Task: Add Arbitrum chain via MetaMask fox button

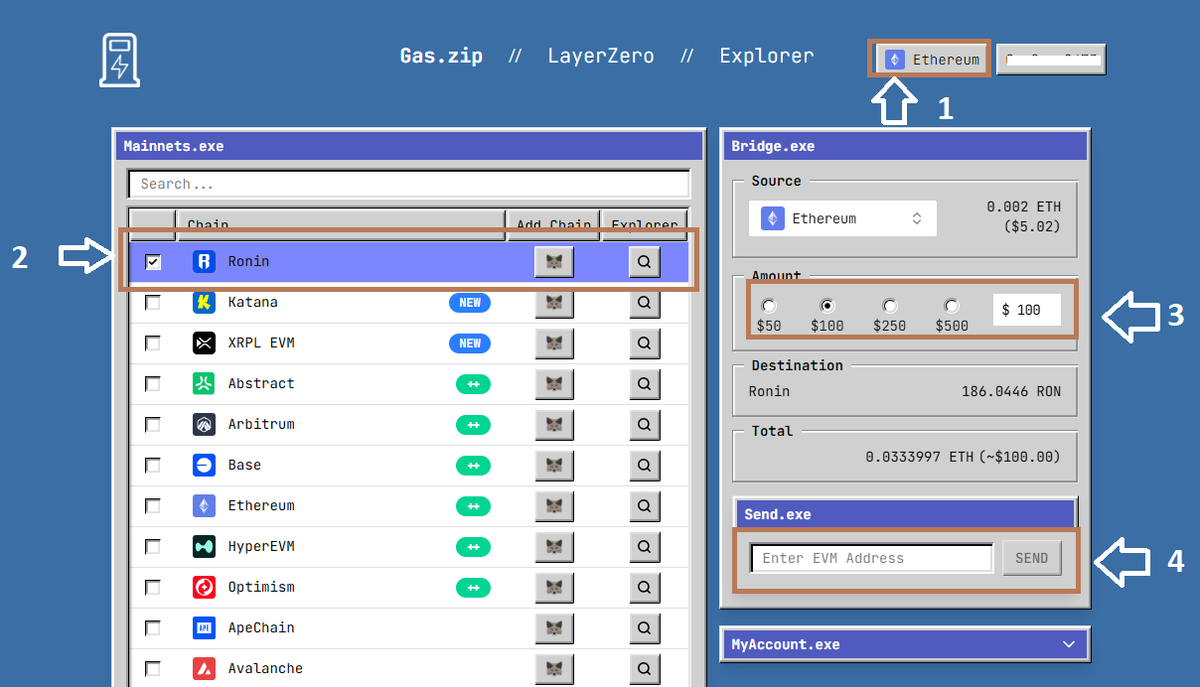Action: 554,424
